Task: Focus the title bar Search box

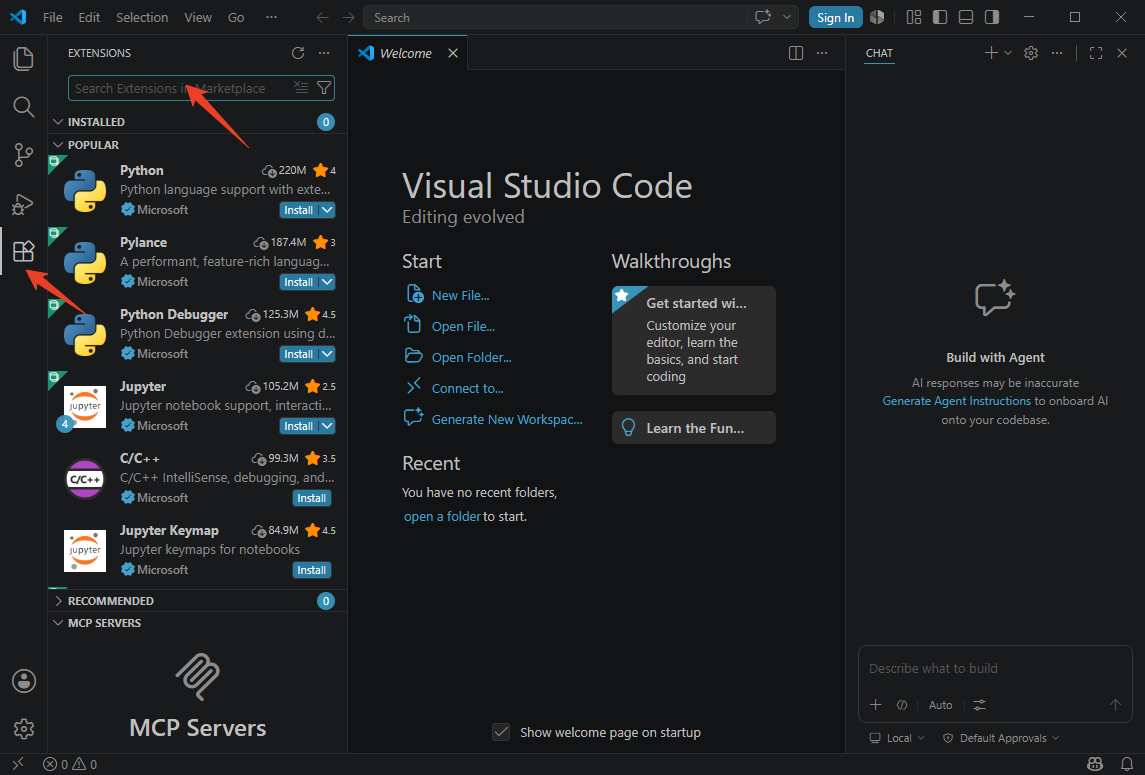Action: [x=555, y=18]
